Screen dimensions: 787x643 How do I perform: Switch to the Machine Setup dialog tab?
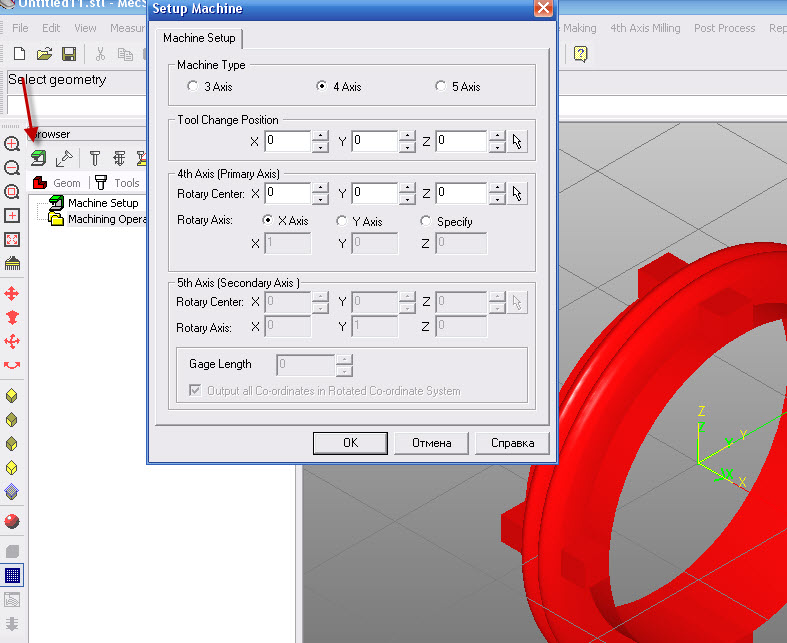(x=199, y=38)
